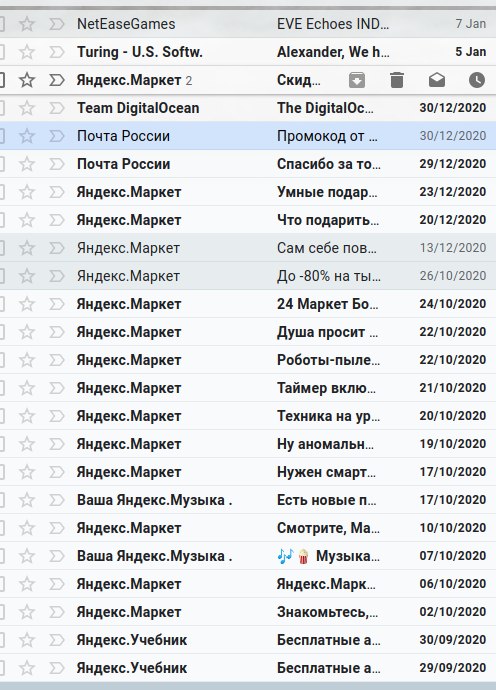Image resolution: width=496 pixels, height=690 pixels.
Task: Open the 'Нужен смарт…' subject line
Action: click(326, 472)
